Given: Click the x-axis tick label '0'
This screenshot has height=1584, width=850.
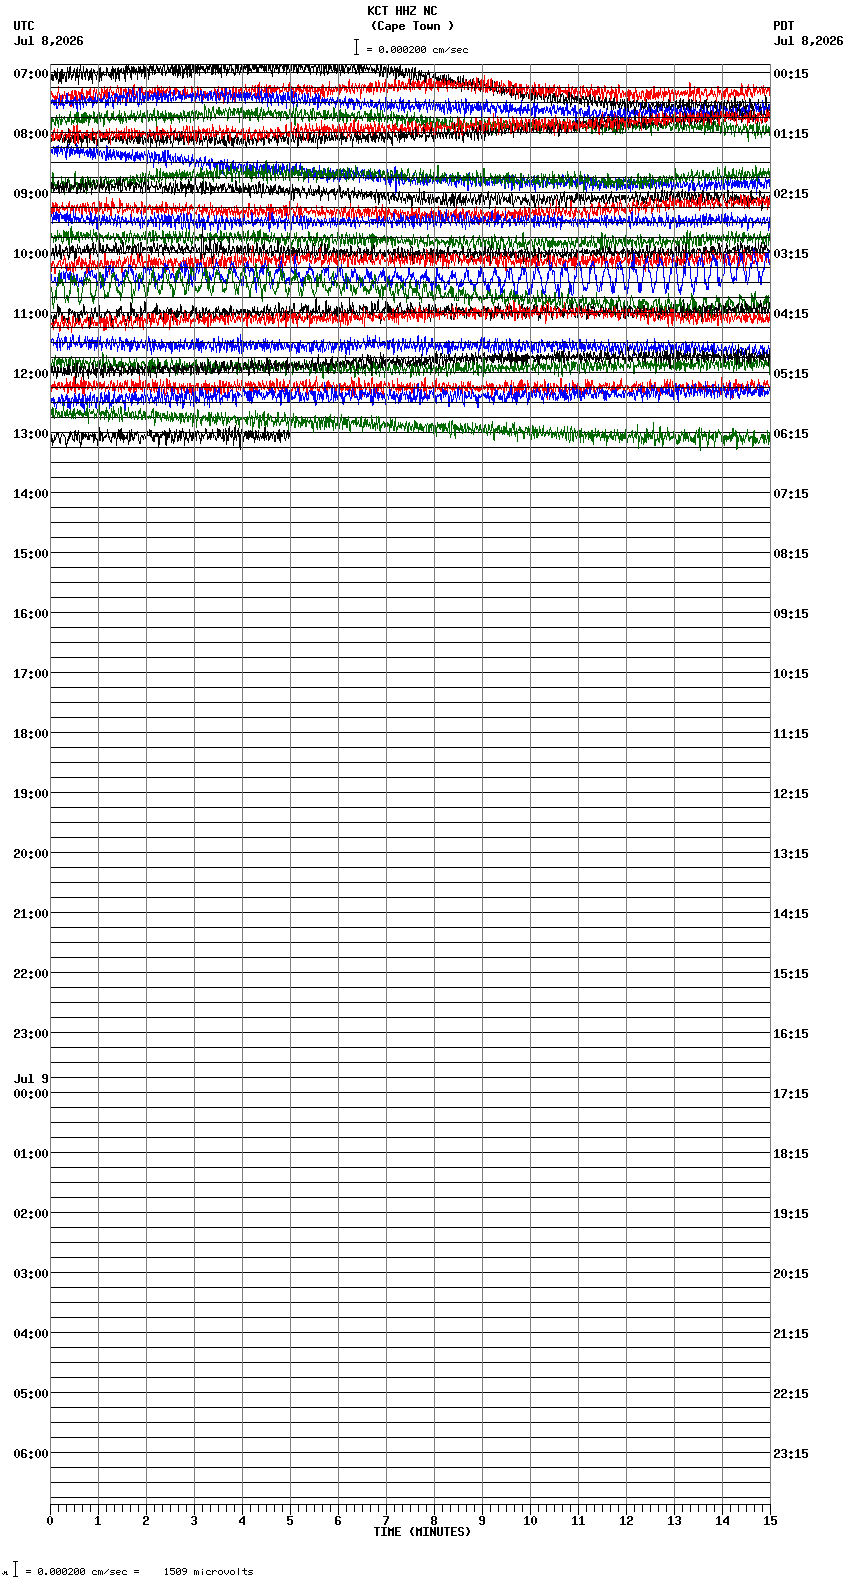Looking at the screenshot, I should point(50,1521).
